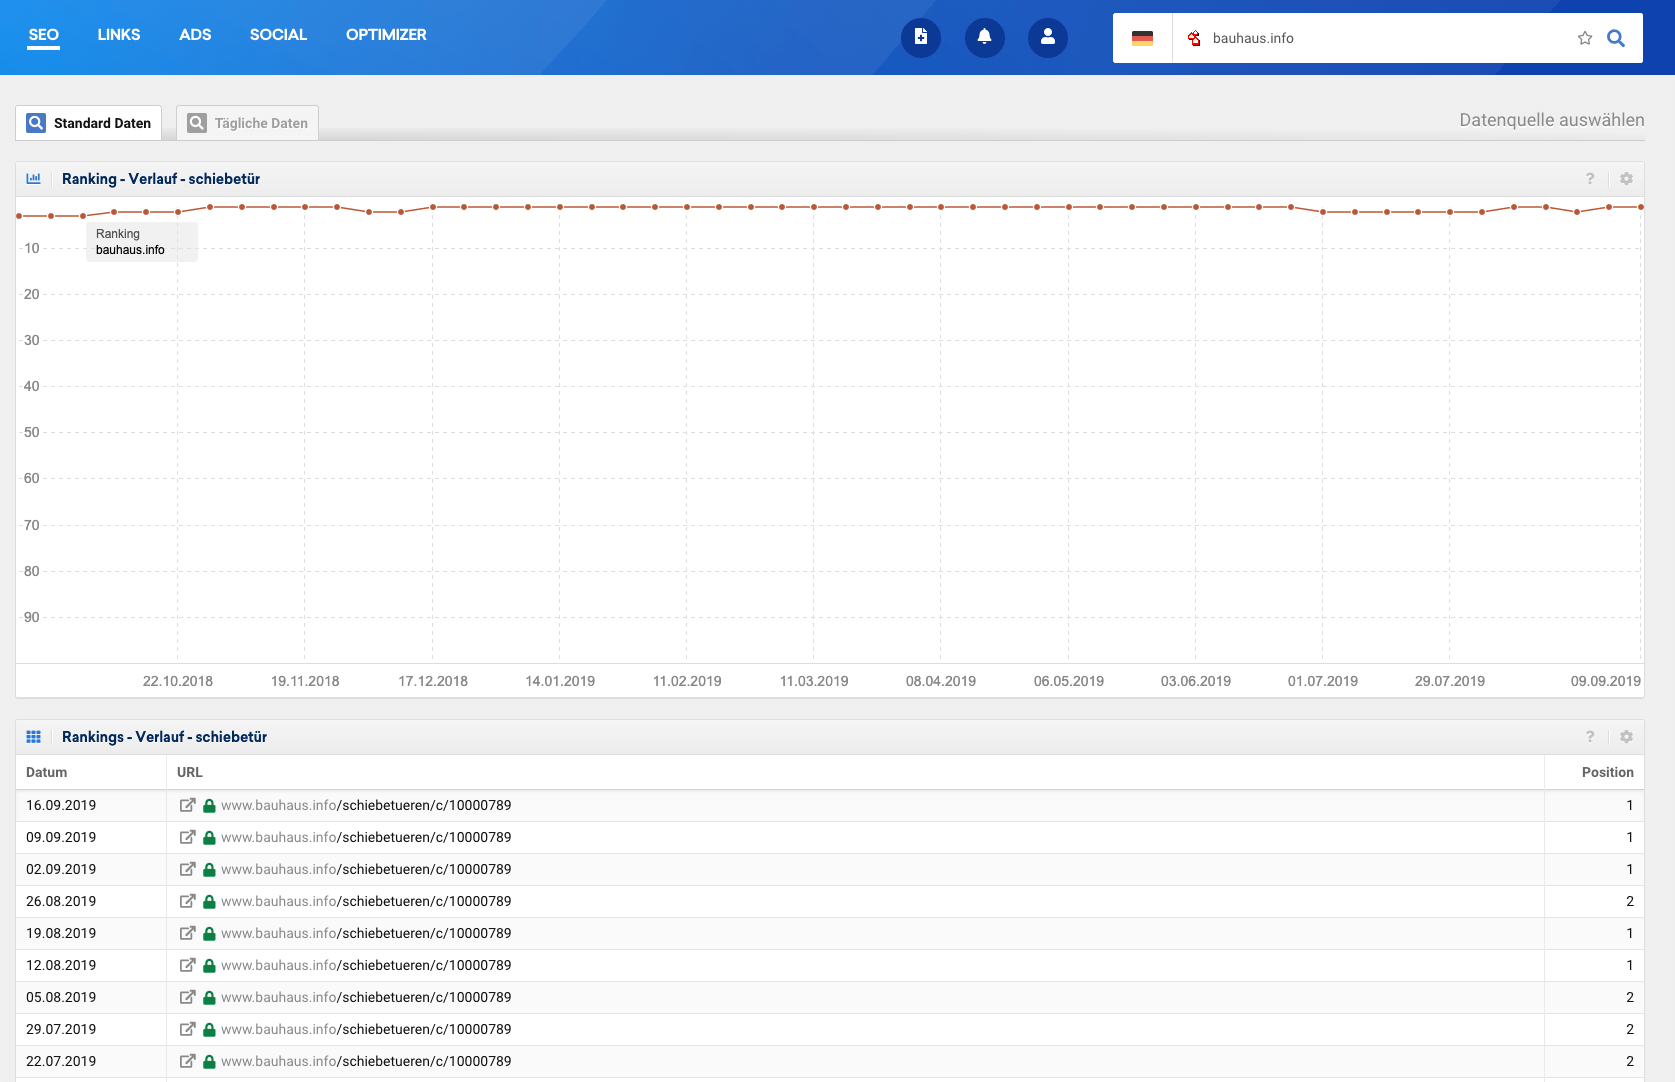Image resolution: width=1675 pixels, height=1082 pixels.
Task: Open help icon for Rankings table panel
Action: (x=1590, y=736)
